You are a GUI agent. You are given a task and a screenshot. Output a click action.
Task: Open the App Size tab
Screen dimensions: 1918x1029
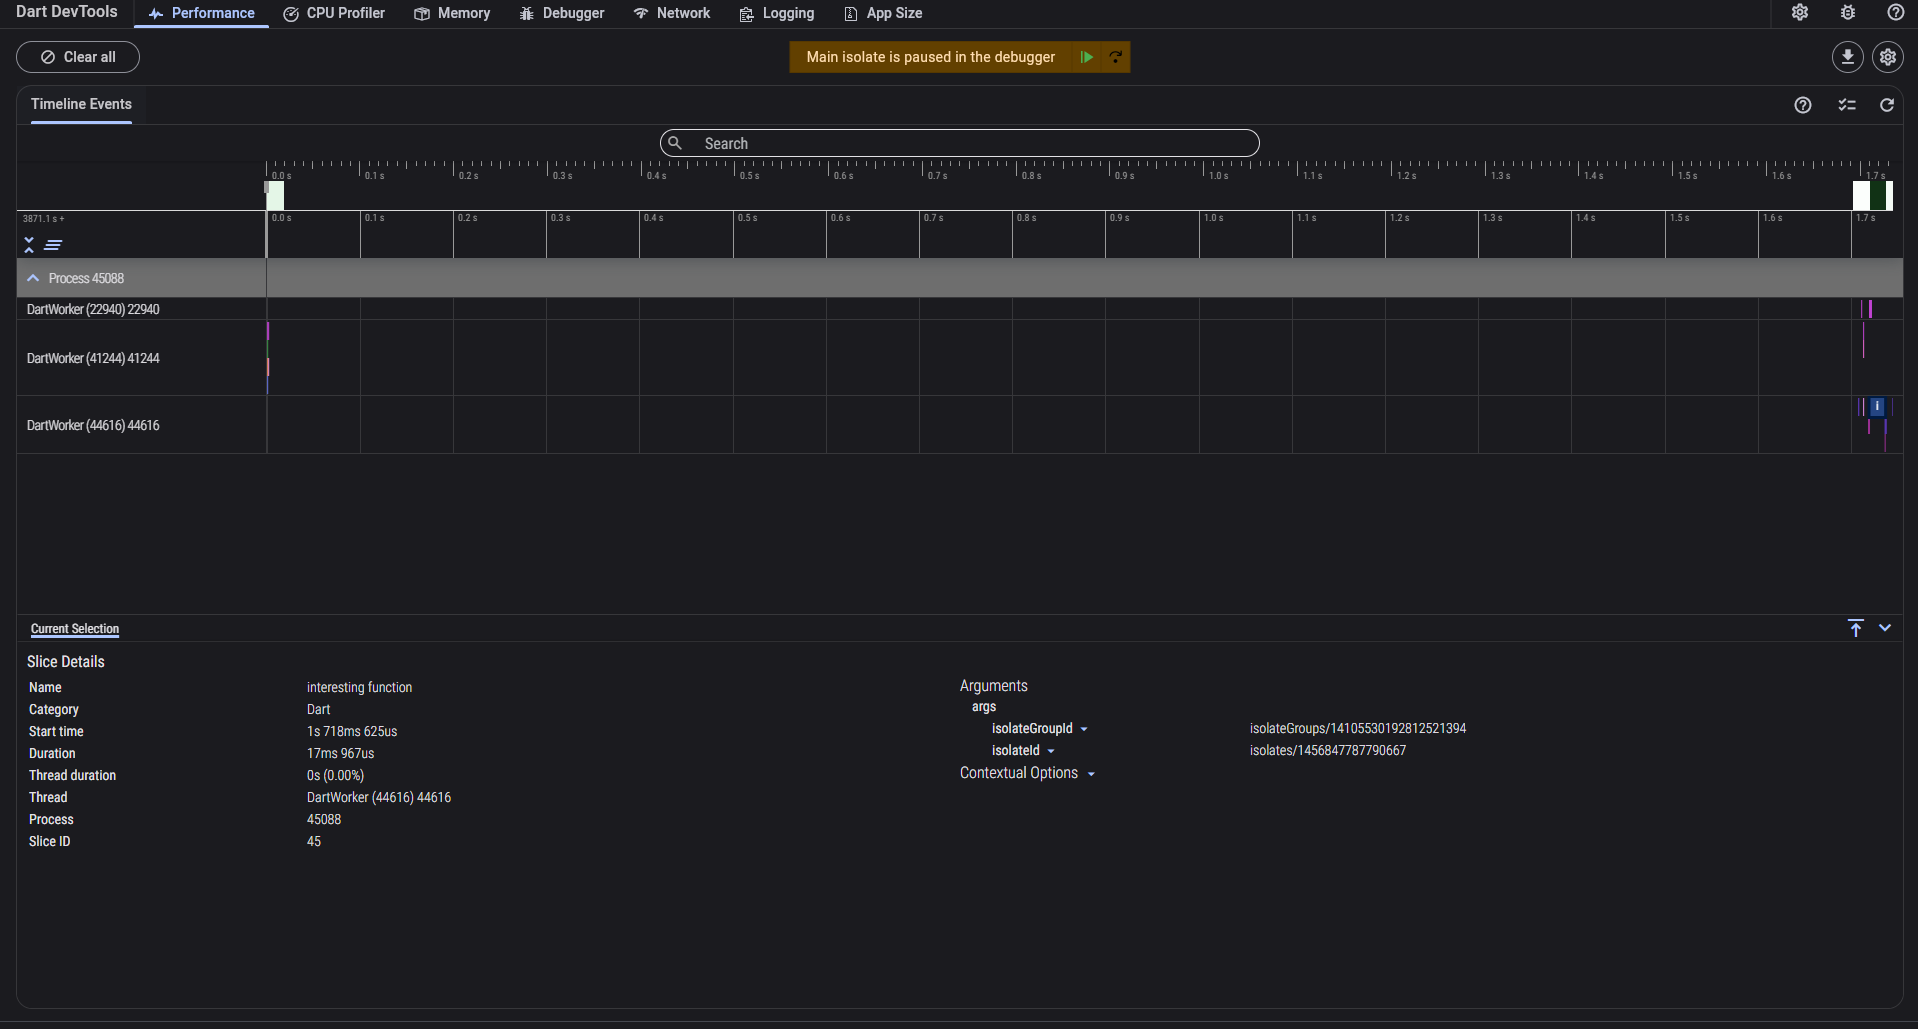tap(883, 13)
